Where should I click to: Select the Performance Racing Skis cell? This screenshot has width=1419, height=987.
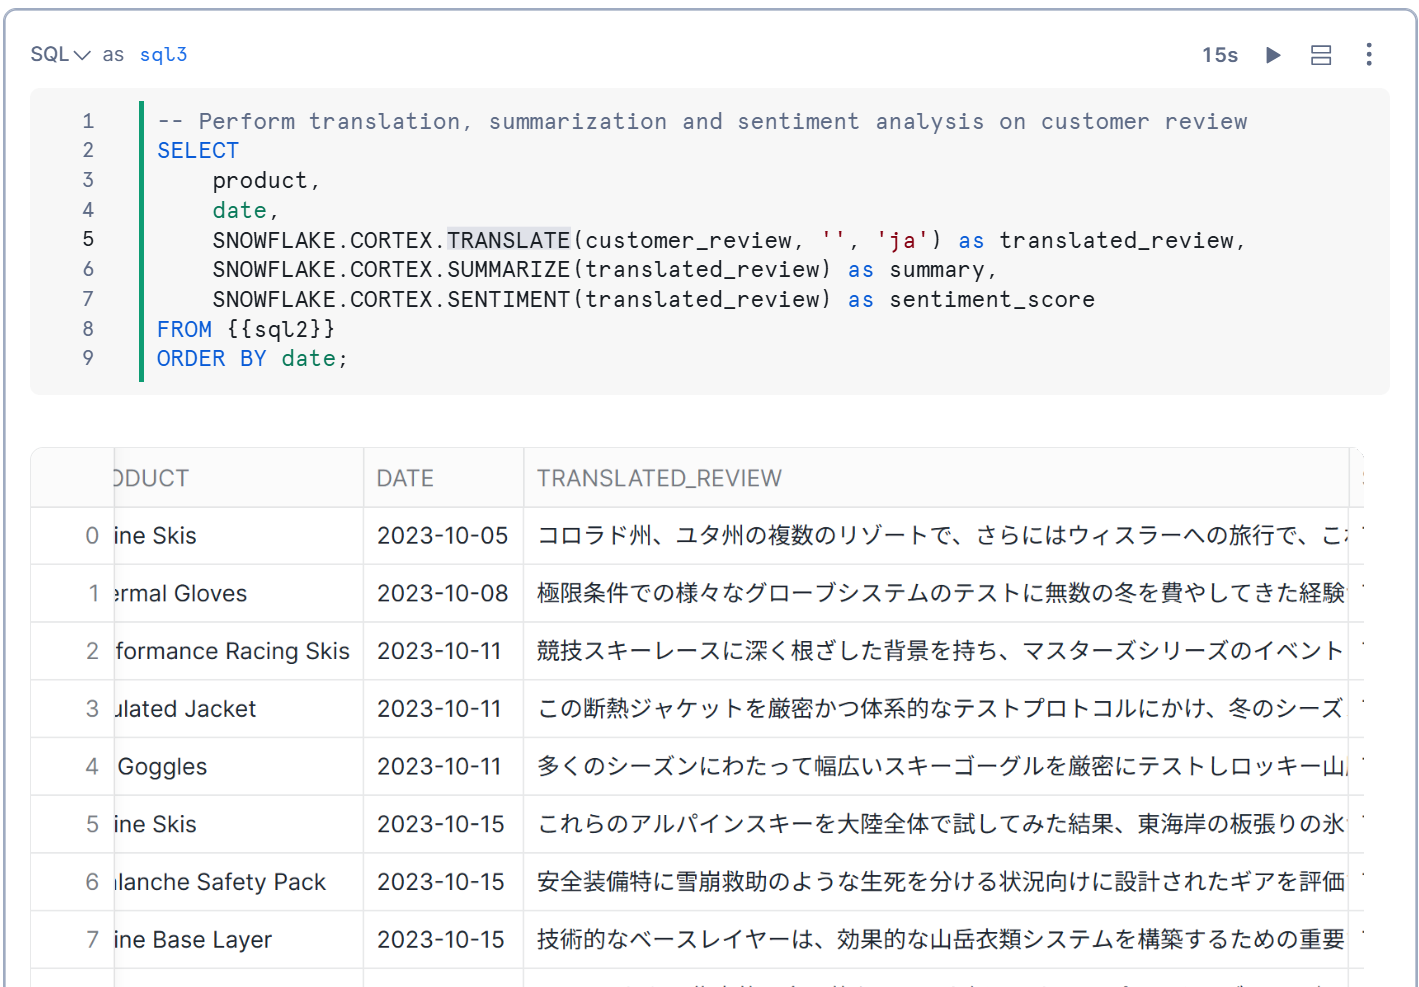pyautogui.click(x=233, y=652)
